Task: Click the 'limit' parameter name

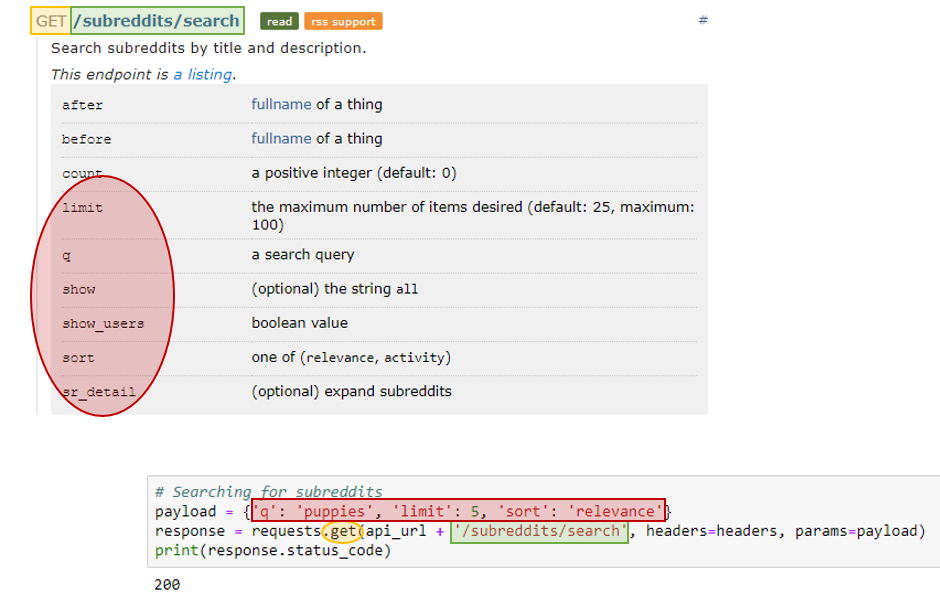Action: (x=82, y=208)
